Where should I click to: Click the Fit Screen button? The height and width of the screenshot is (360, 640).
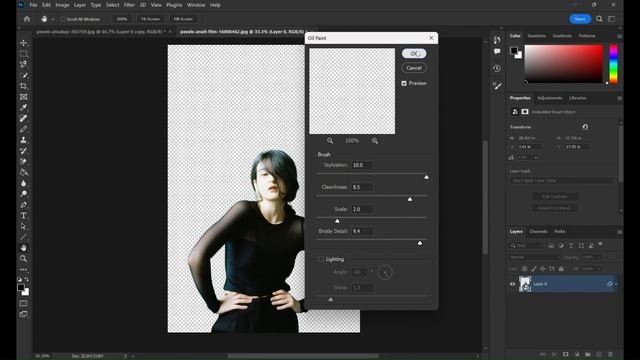(x=150, y=19)
